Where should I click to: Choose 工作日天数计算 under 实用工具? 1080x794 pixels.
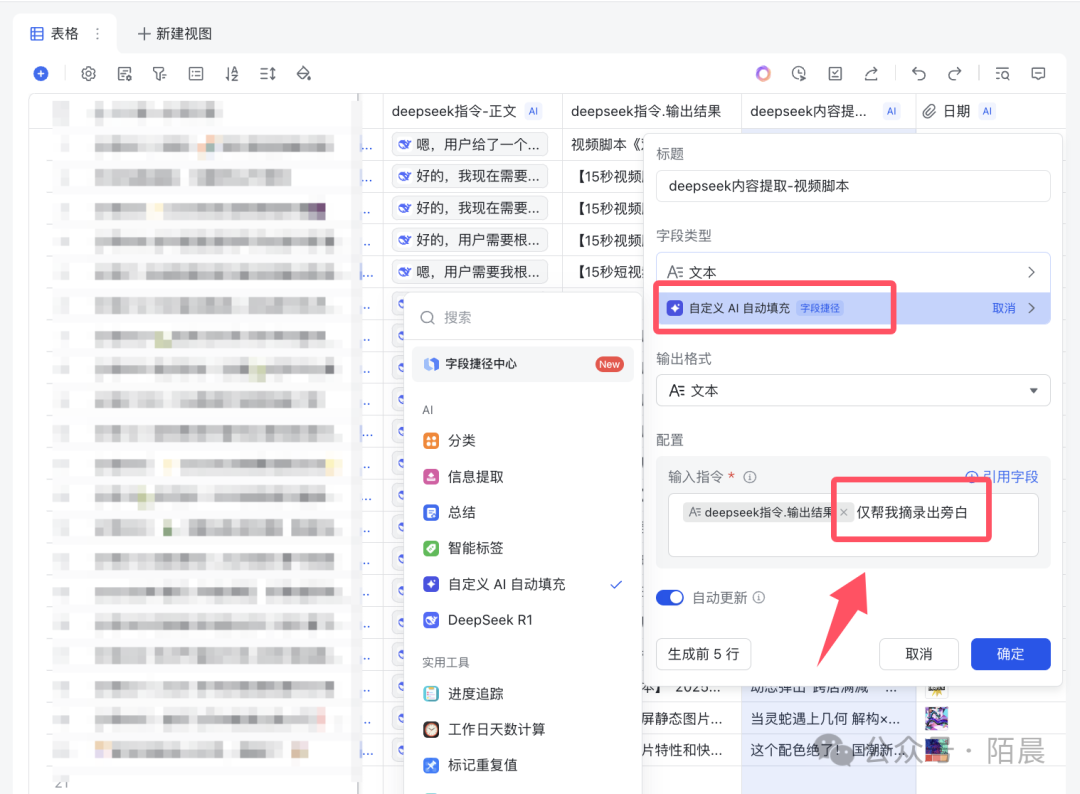click(523, 729)
